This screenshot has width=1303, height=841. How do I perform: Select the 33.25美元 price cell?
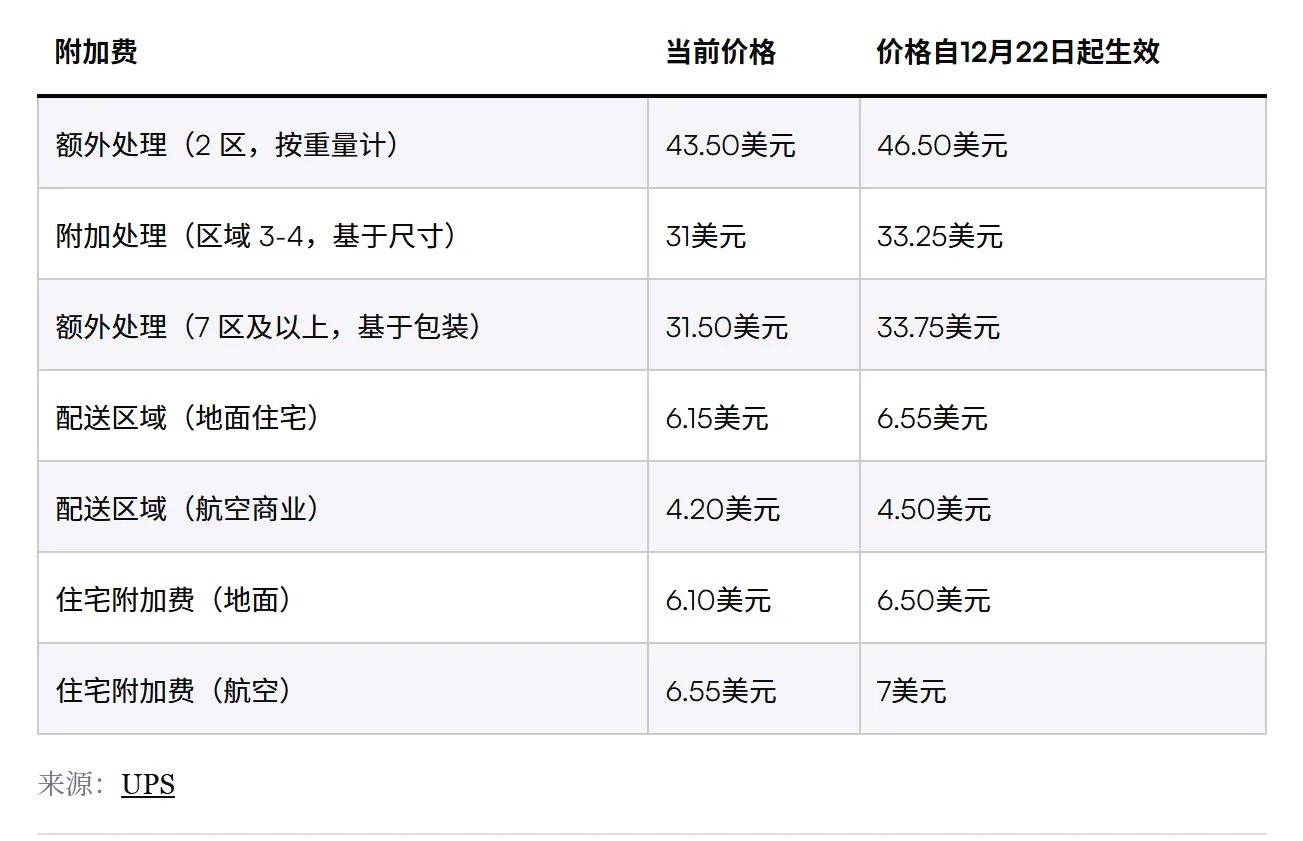(939, 237)
